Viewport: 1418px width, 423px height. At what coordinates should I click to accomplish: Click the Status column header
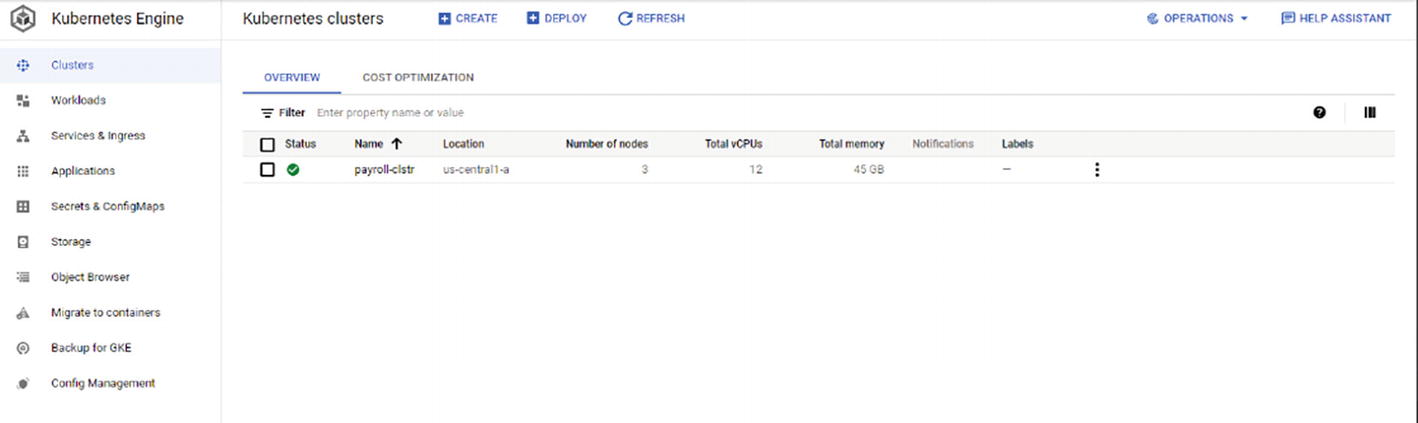(x=300, y=144)
